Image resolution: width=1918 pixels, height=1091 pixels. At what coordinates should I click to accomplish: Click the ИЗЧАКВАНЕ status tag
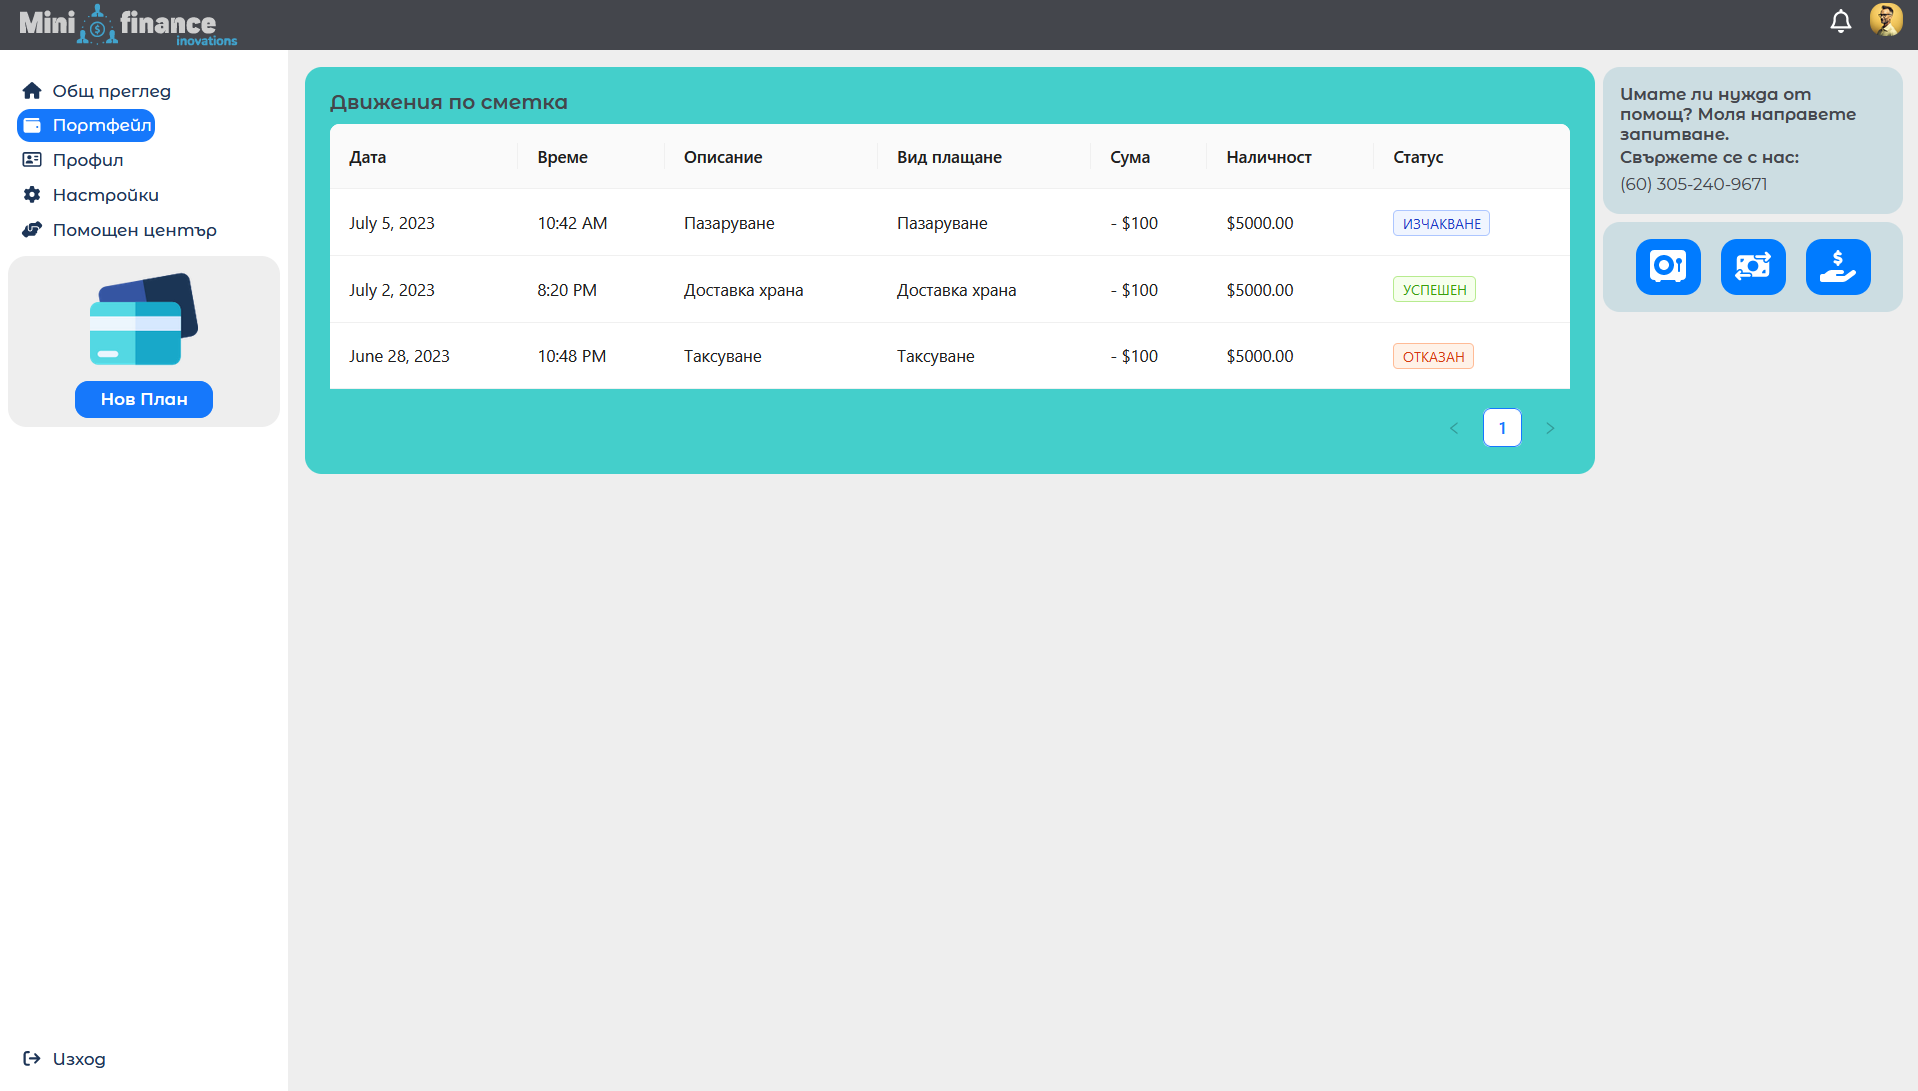point(1441,223)
